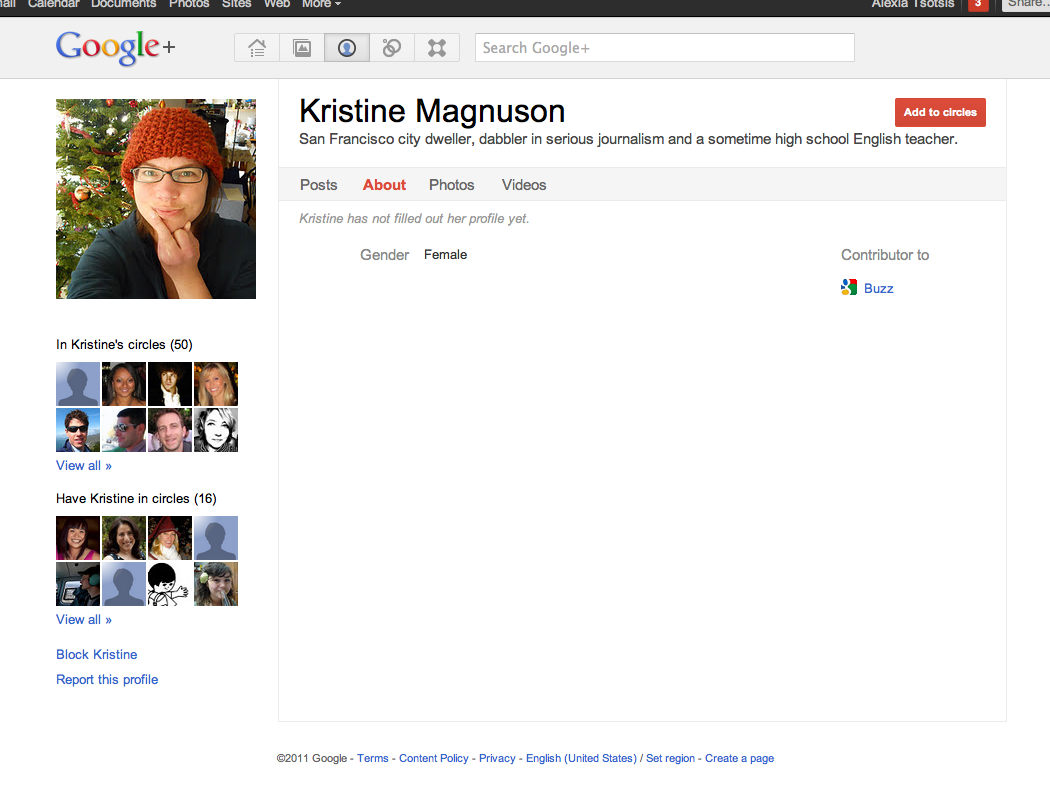Switch to the Posts tab
The height and width of the screenshot is (793, 1050).
tap(318, 185)
